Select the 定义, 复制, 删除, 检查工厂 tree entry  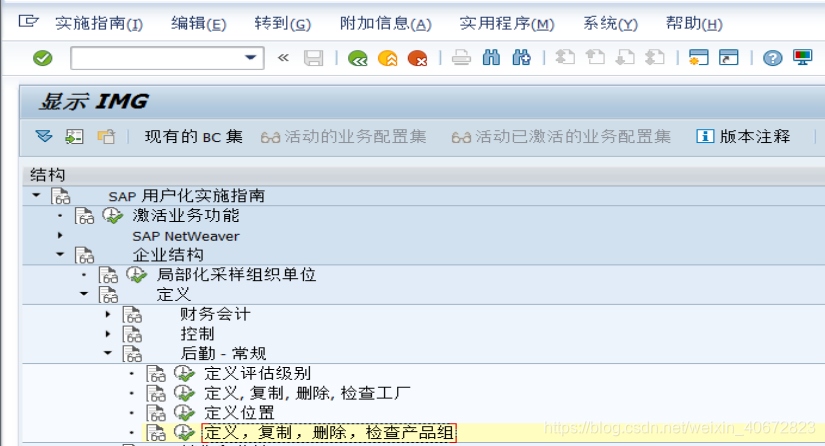(307, 393)
